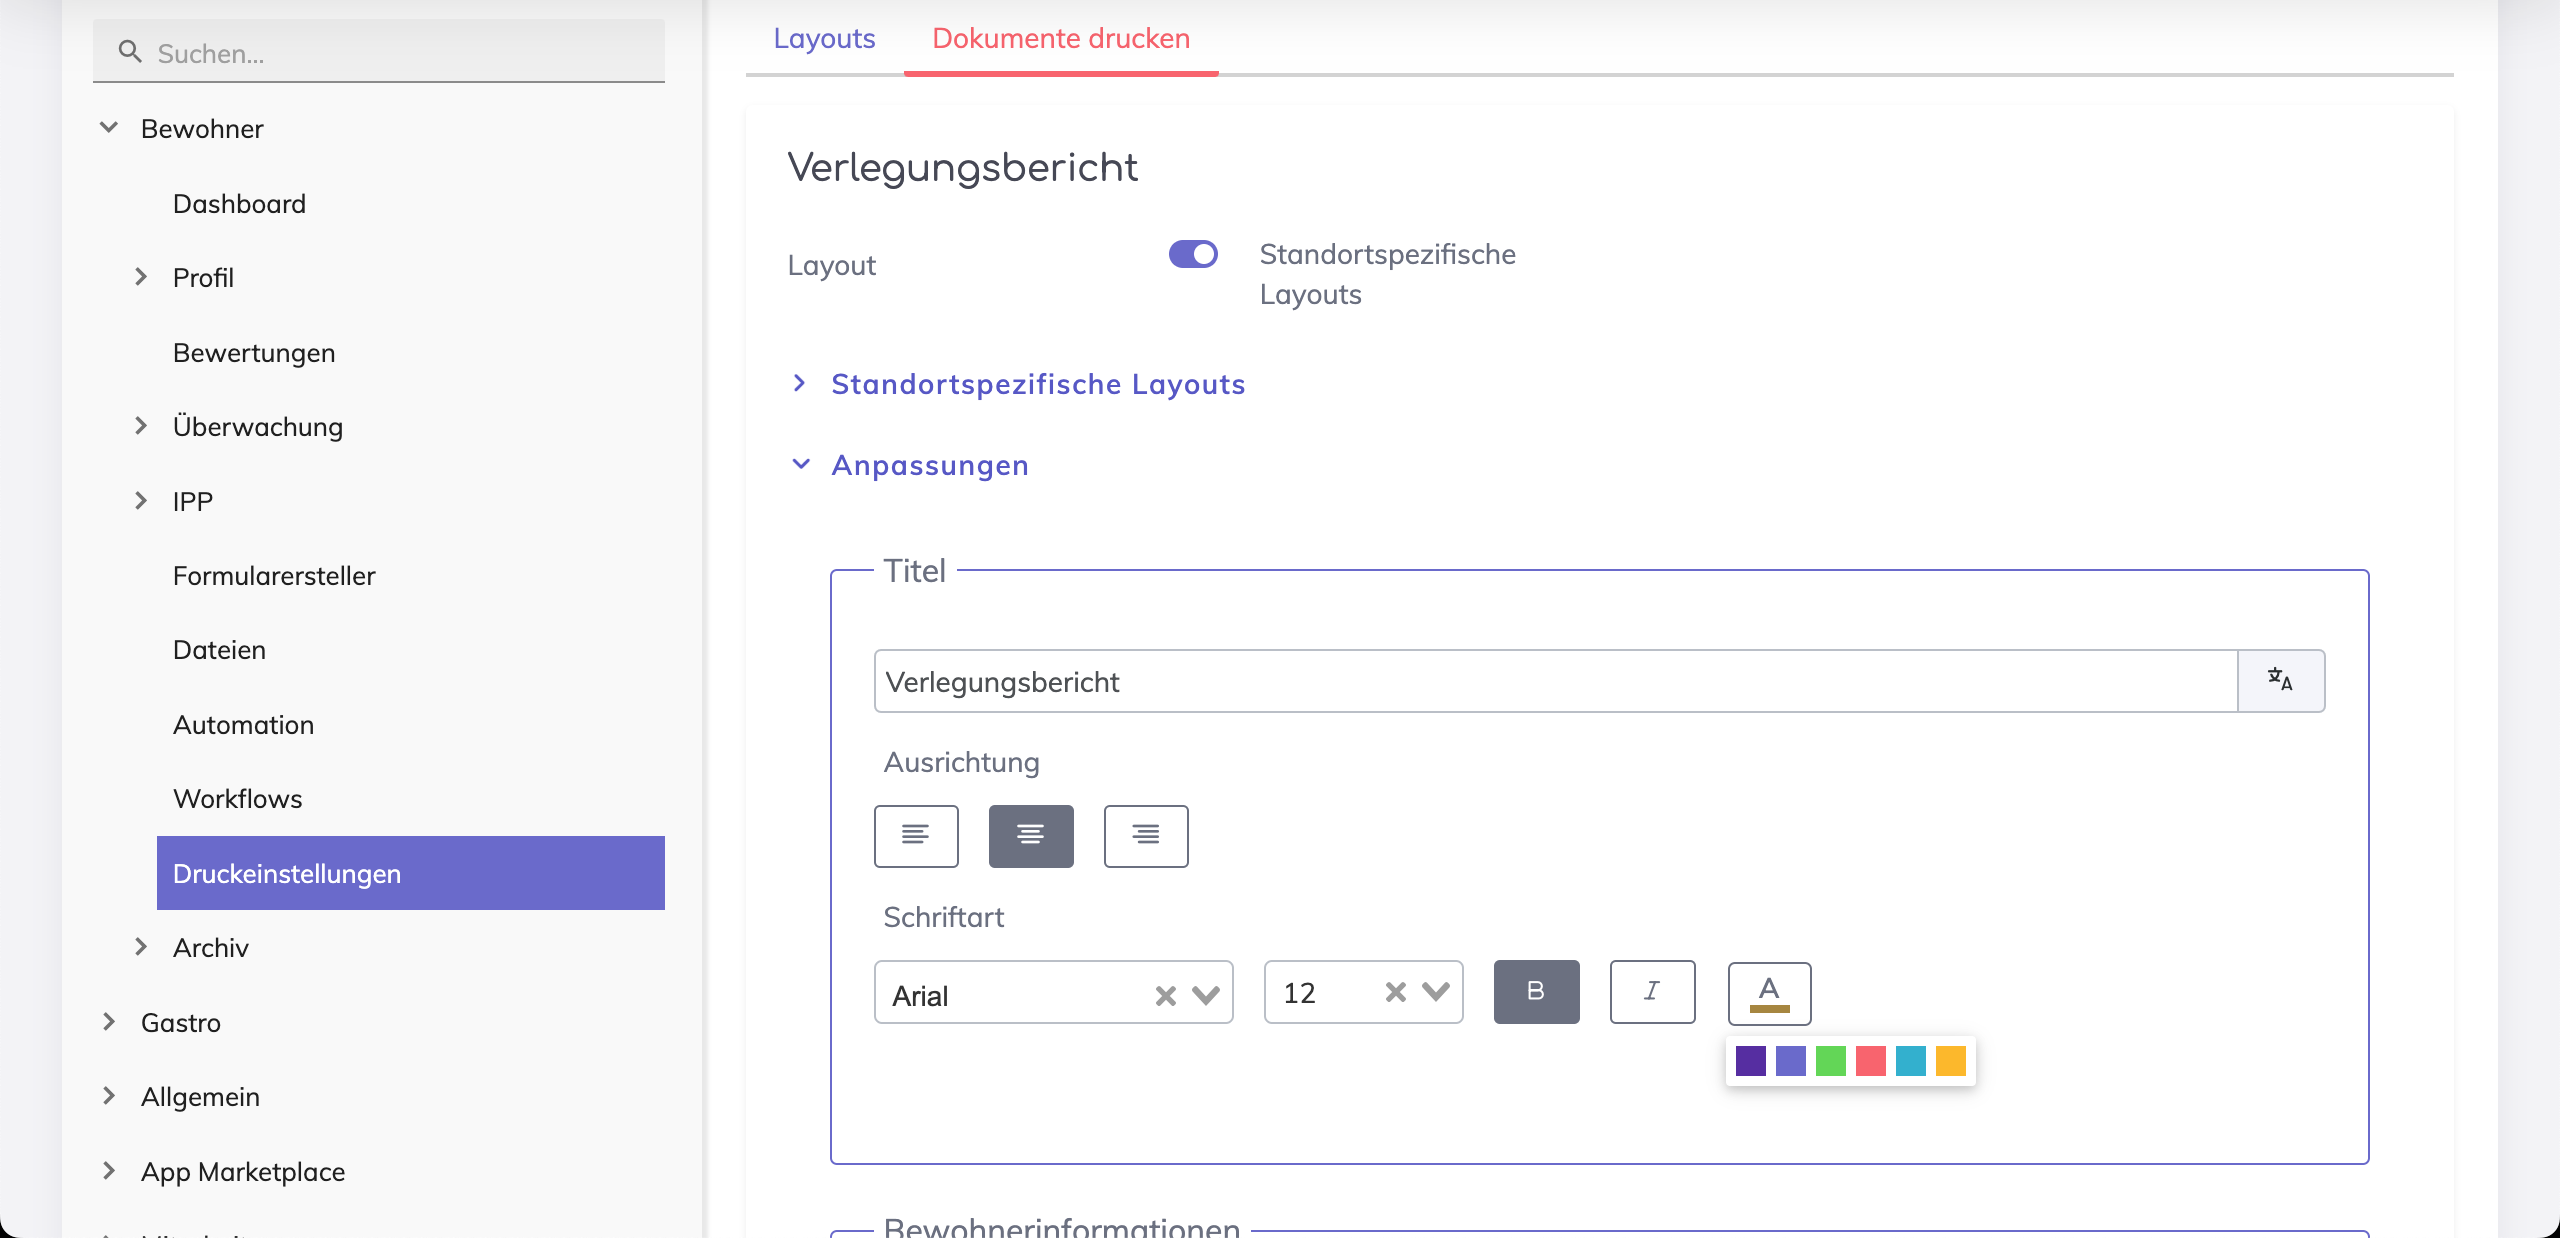The image size is (2560, 1238).
Task: Open Formularersteller in sidebar
Action: (274, 576)
